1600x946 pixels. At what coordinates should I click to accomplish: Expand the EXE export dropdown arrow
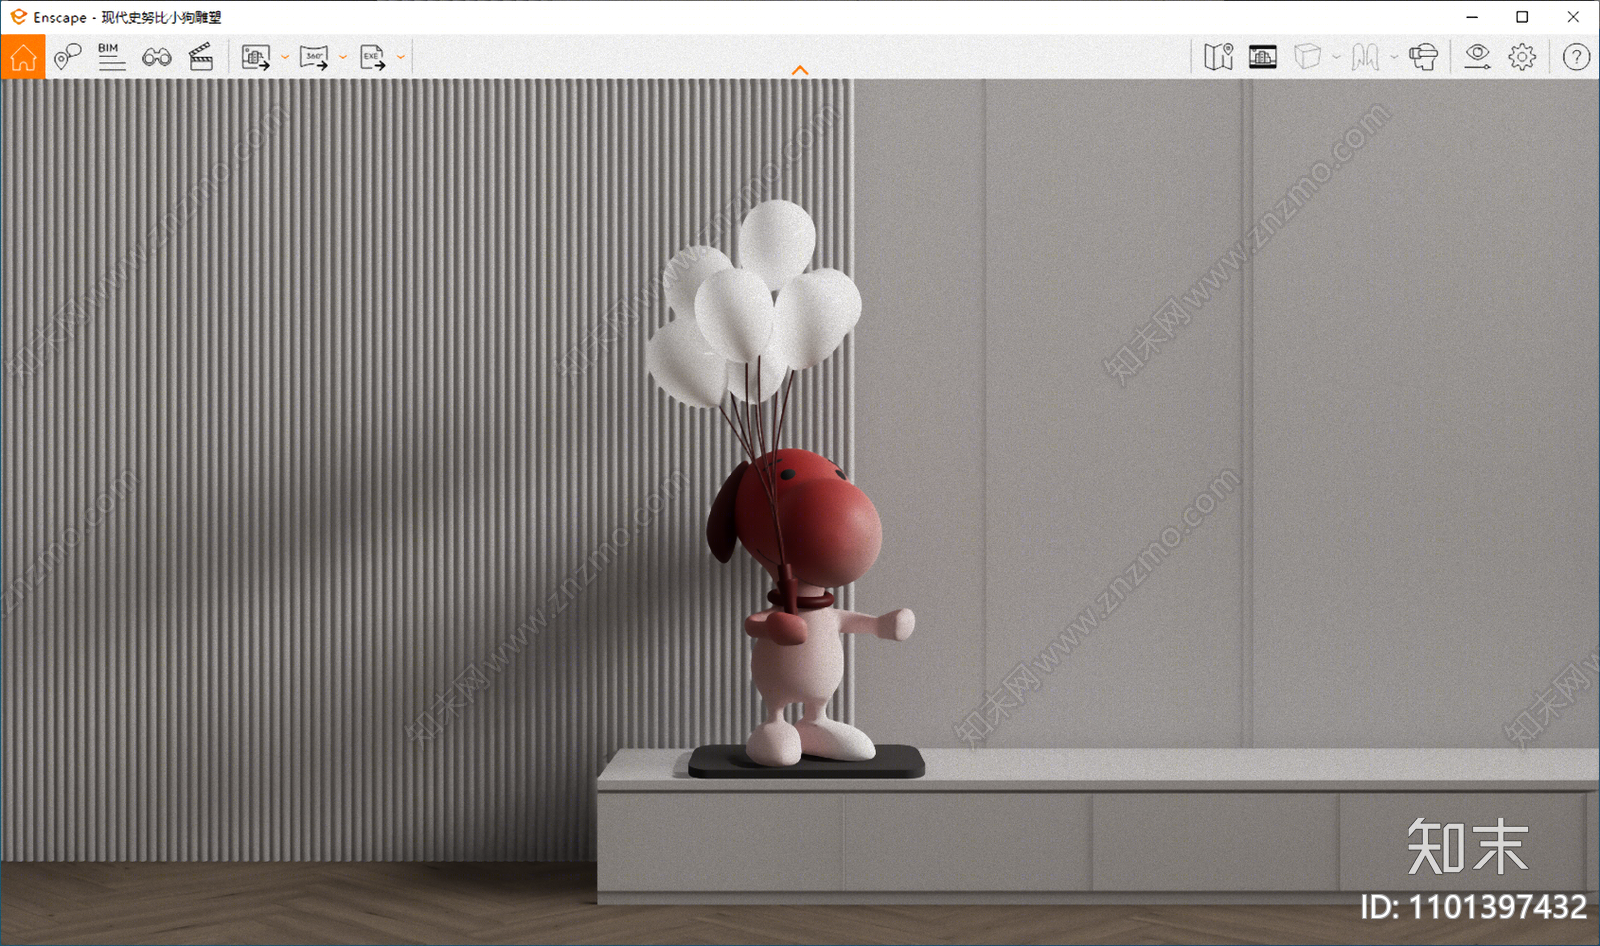click(x=401, y=57)
